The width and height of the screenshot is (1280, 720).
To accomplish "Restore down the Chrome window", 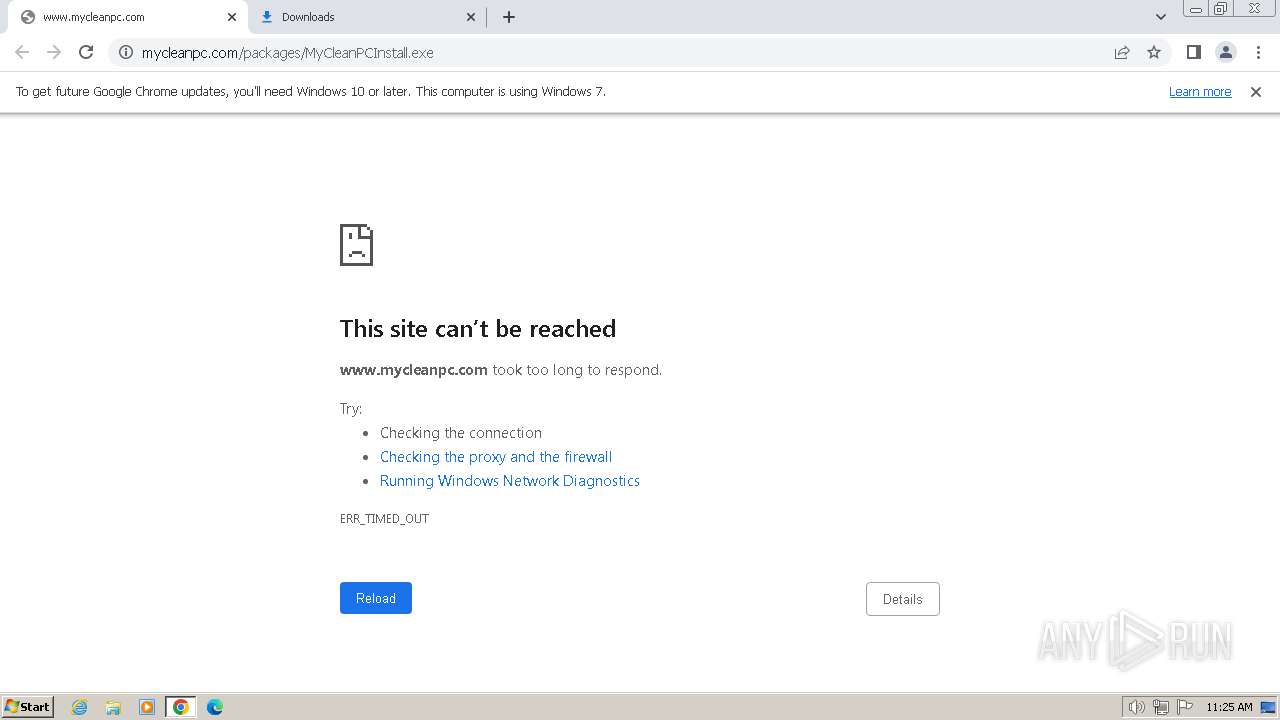I will click(1221, 9).
